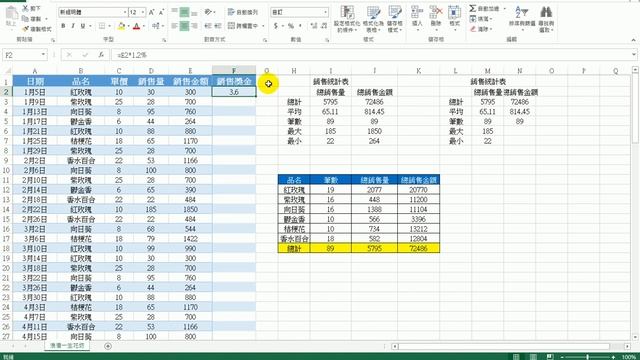Image resolution: width=640 pixels, height=360 pixels.
Task: Increase decimal places
Action: pos(314,26)
